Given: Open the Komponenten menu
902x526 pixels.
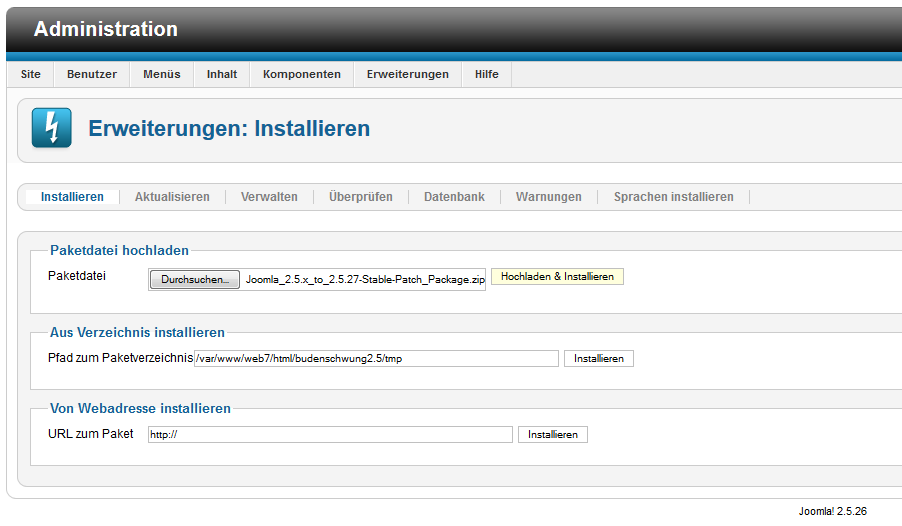Looking at the screenshot, I should coord(302,74).
